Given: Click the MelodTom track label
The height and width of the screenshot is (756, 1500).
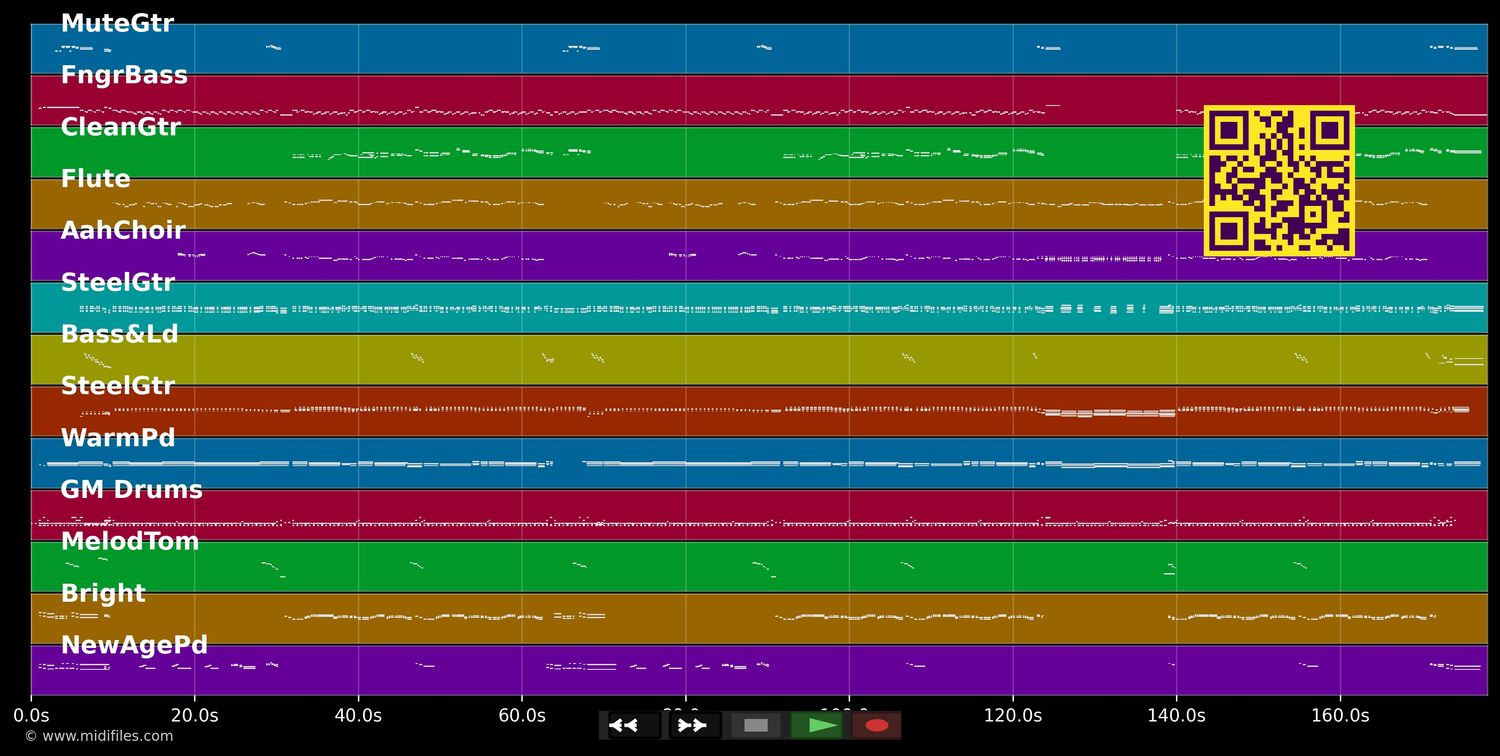Looking at the screenshot, I should coord(129,542).
